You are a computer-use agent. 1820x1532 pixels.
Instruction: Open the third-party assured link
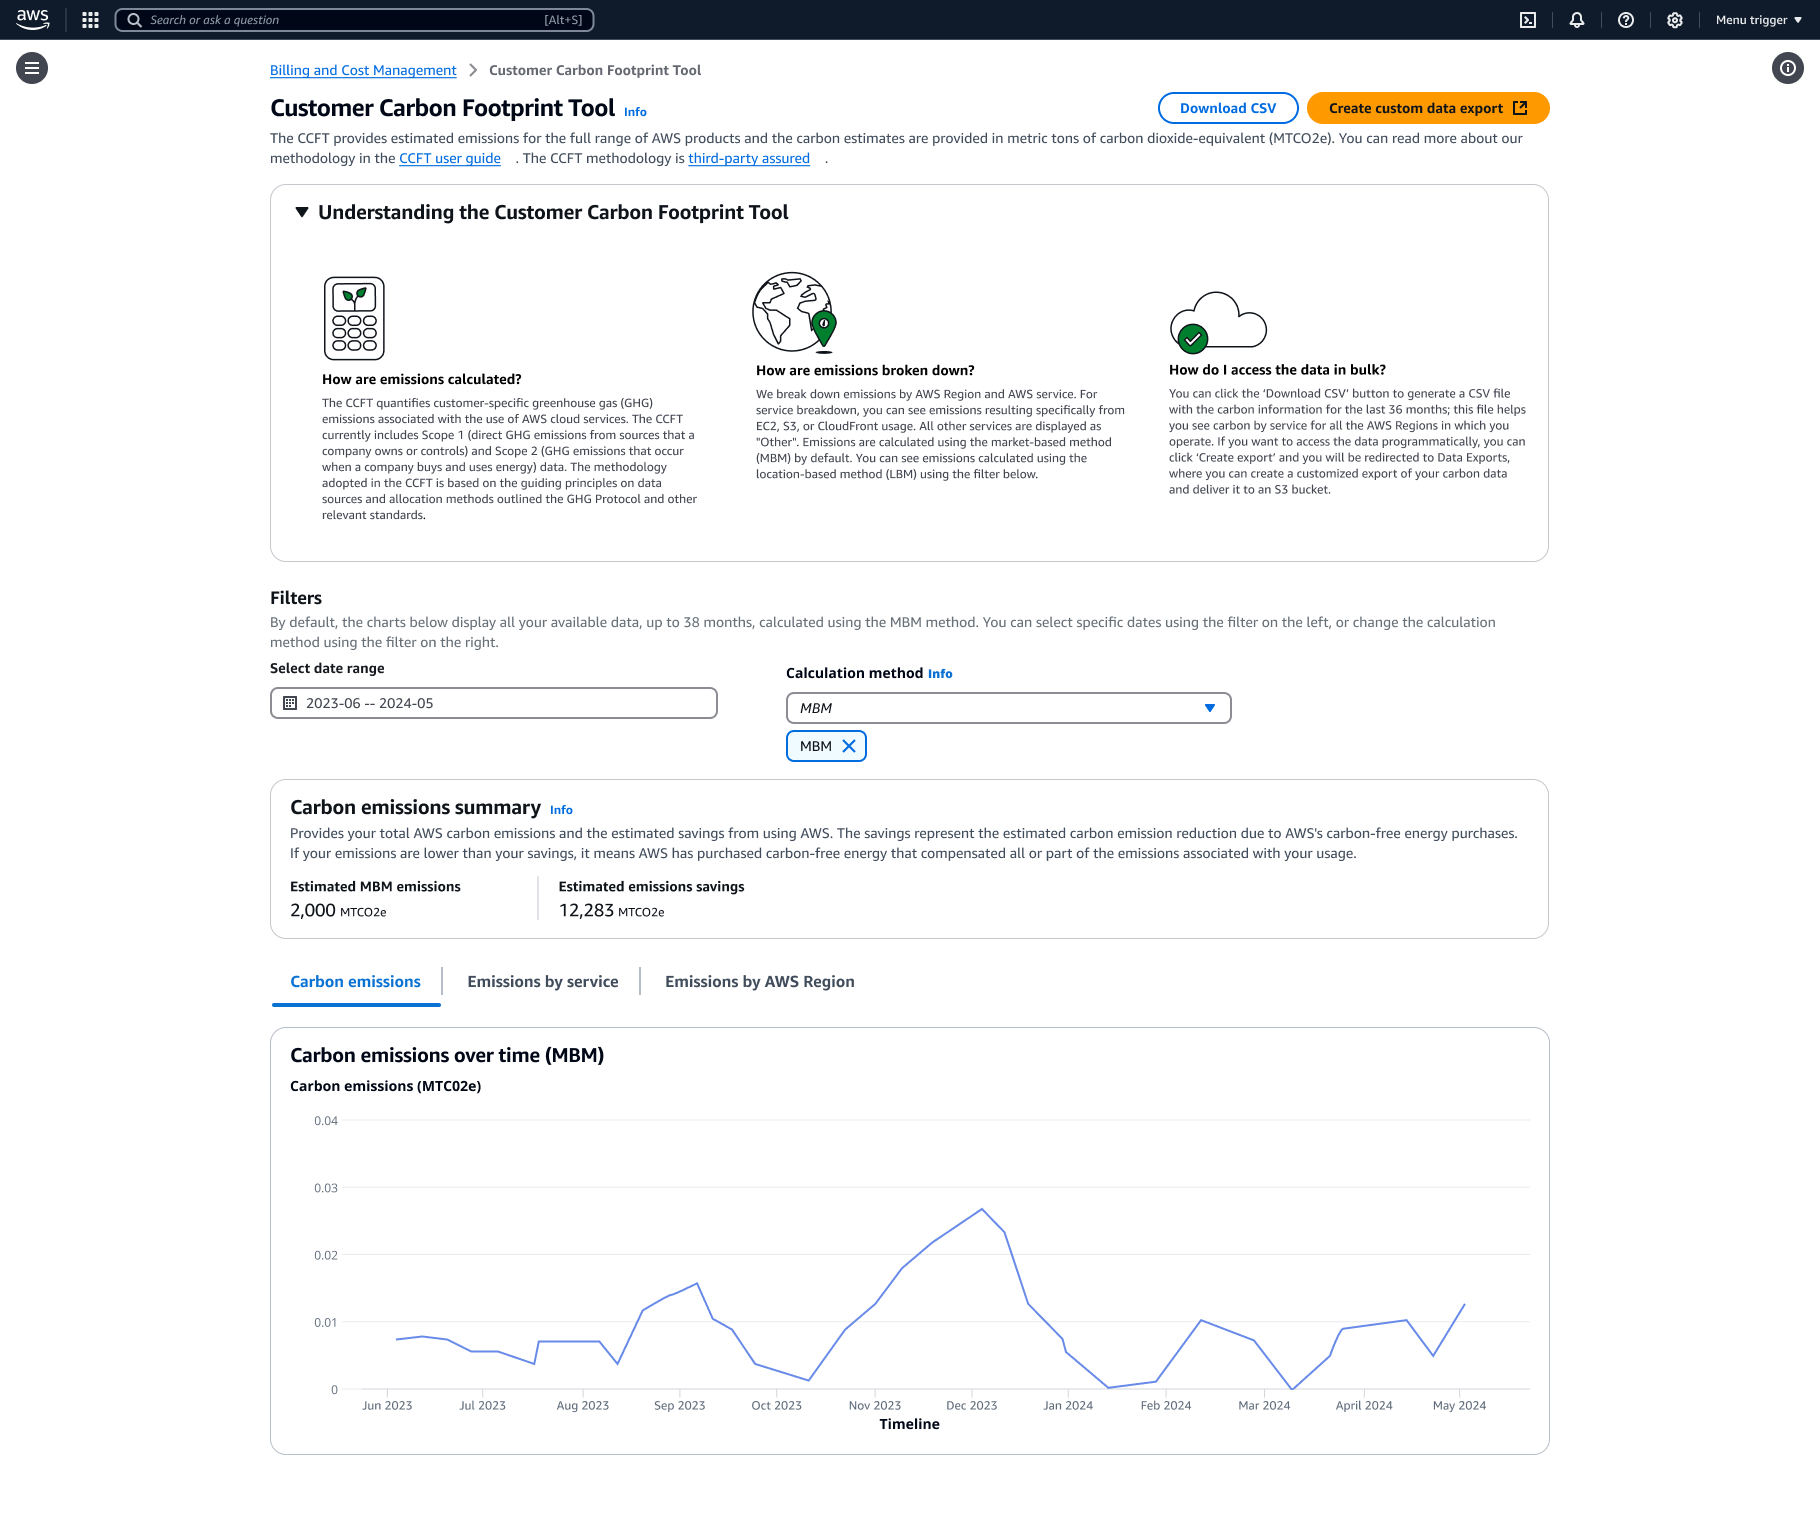(749, 158)
